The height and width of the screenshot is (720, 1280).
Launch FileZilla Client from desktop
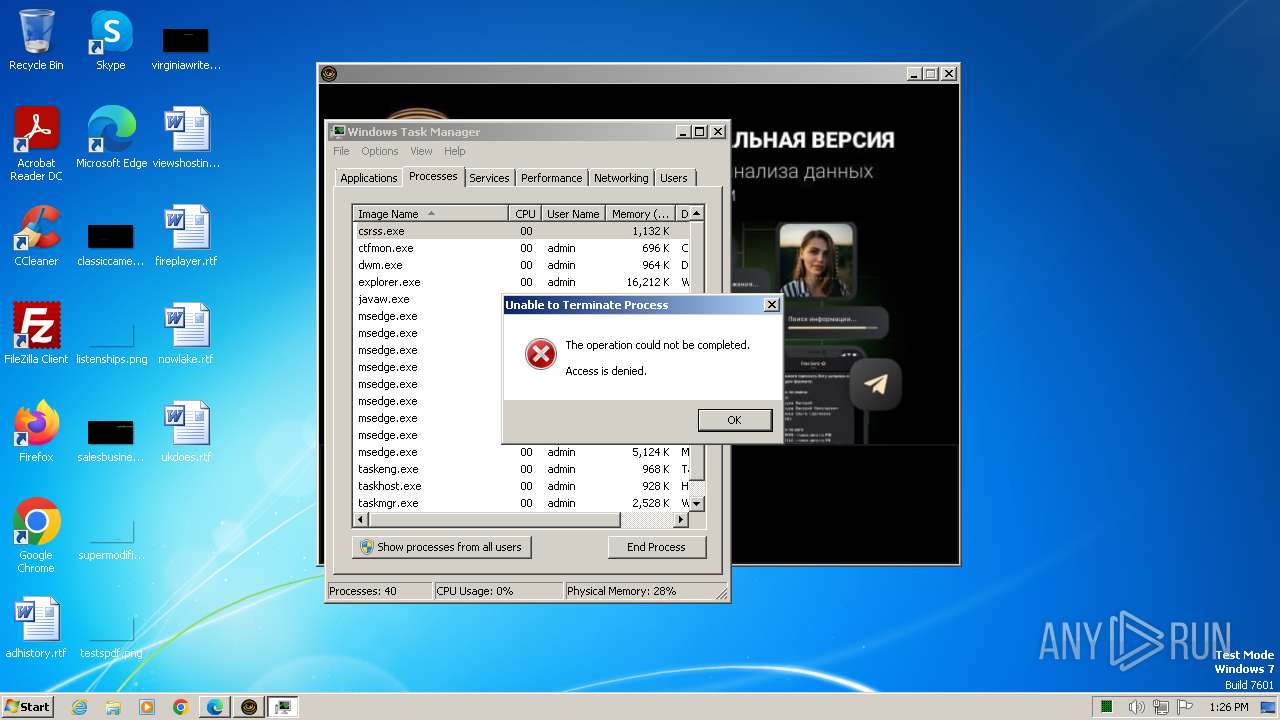tap(36, 334)
